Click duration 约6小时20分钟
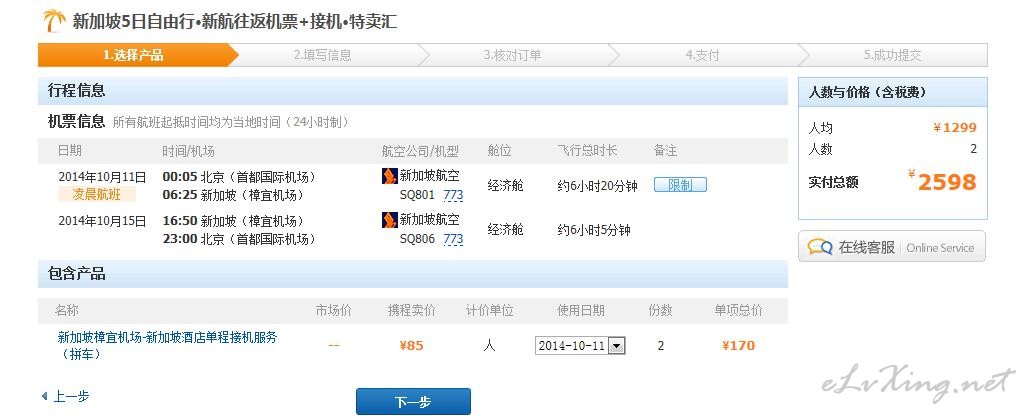The height and width of the screenshot is (416, 1026). point(597,186)
